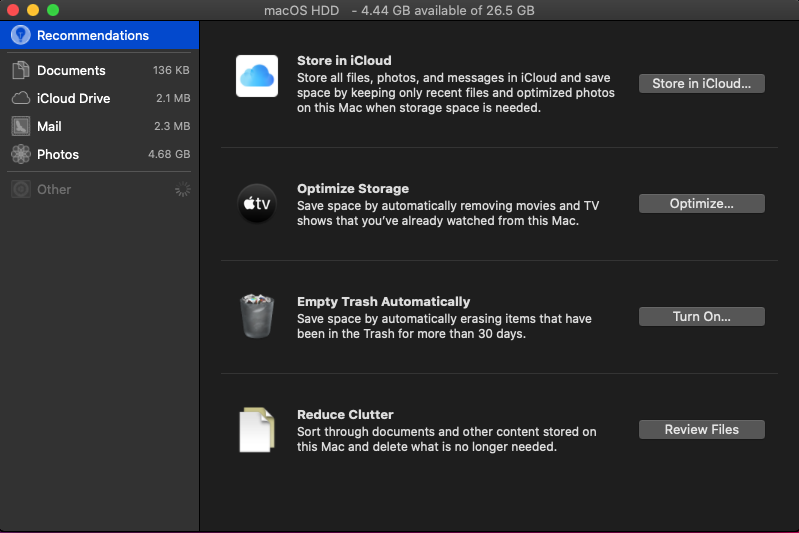Click the 2.3 MB Mail size

coord(172,126)
